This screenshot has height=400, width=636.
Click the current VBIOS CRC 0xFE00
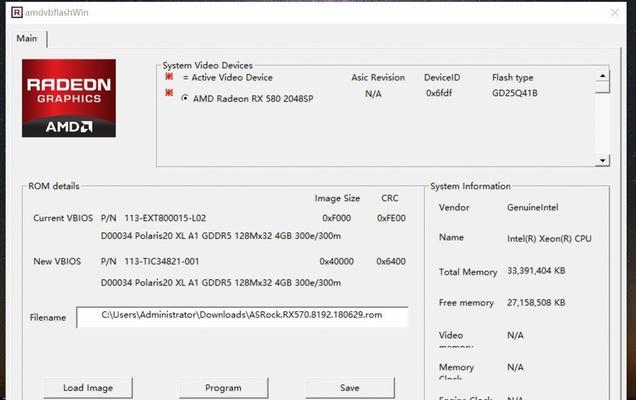click(x=391, y=218)
